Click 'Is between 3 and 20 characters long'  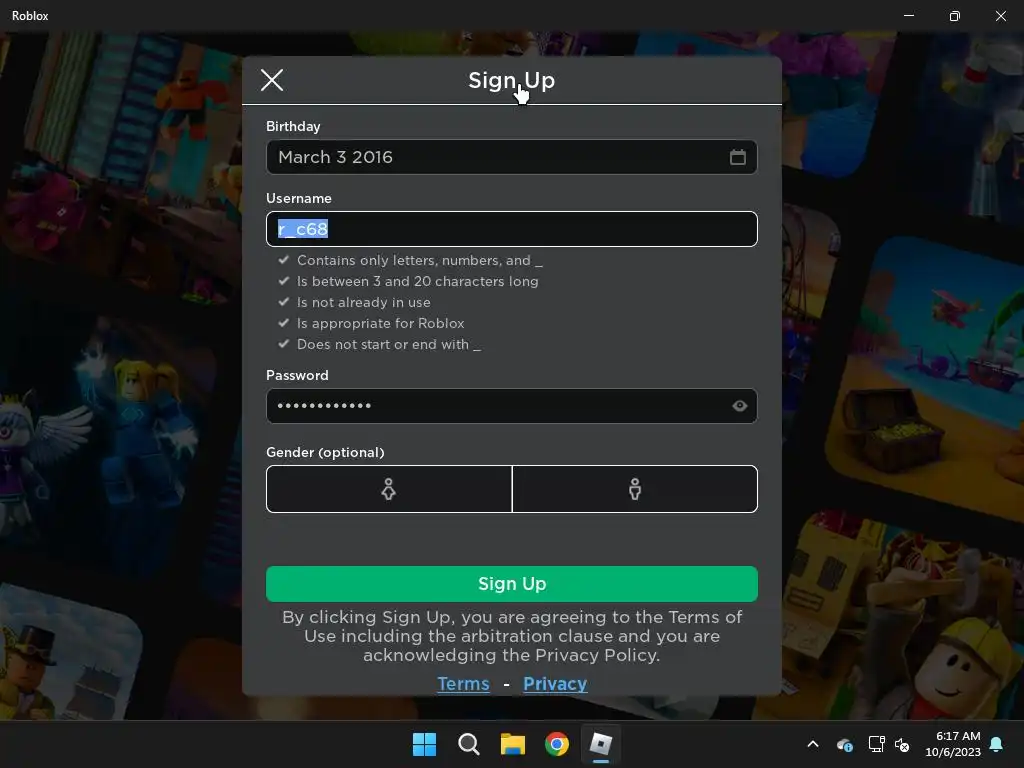[x=418, y=281]
